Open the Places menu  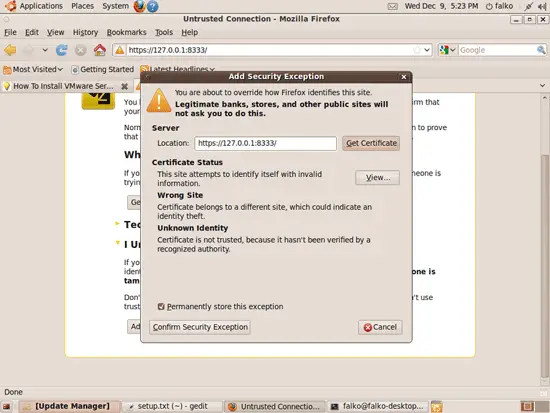(x=82, y=6)
